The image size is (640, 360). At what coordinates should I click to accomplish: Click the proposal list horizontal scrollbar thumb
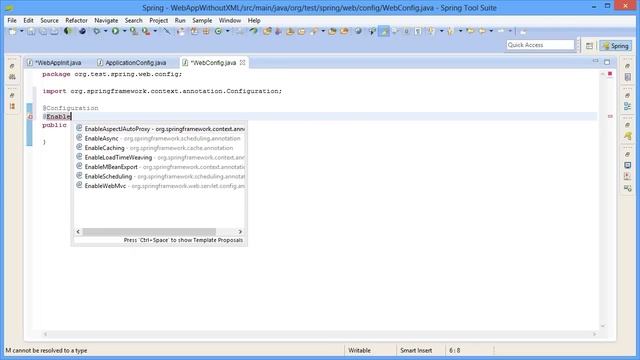(x=149, y=231)
